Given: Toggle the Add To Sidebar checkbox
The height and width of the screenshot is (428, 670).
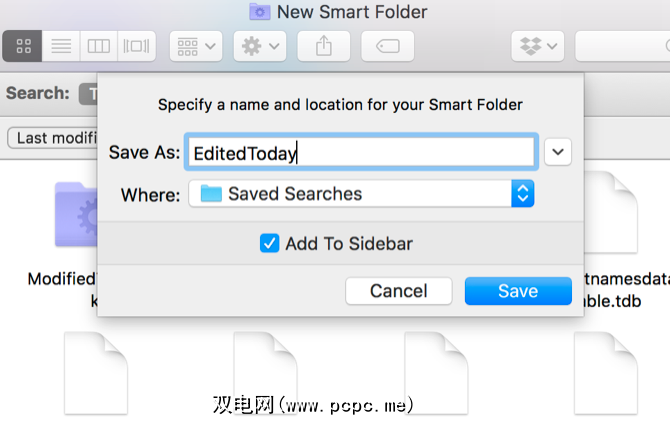Looking at the screenshot, I should click(x=269, y=243).
